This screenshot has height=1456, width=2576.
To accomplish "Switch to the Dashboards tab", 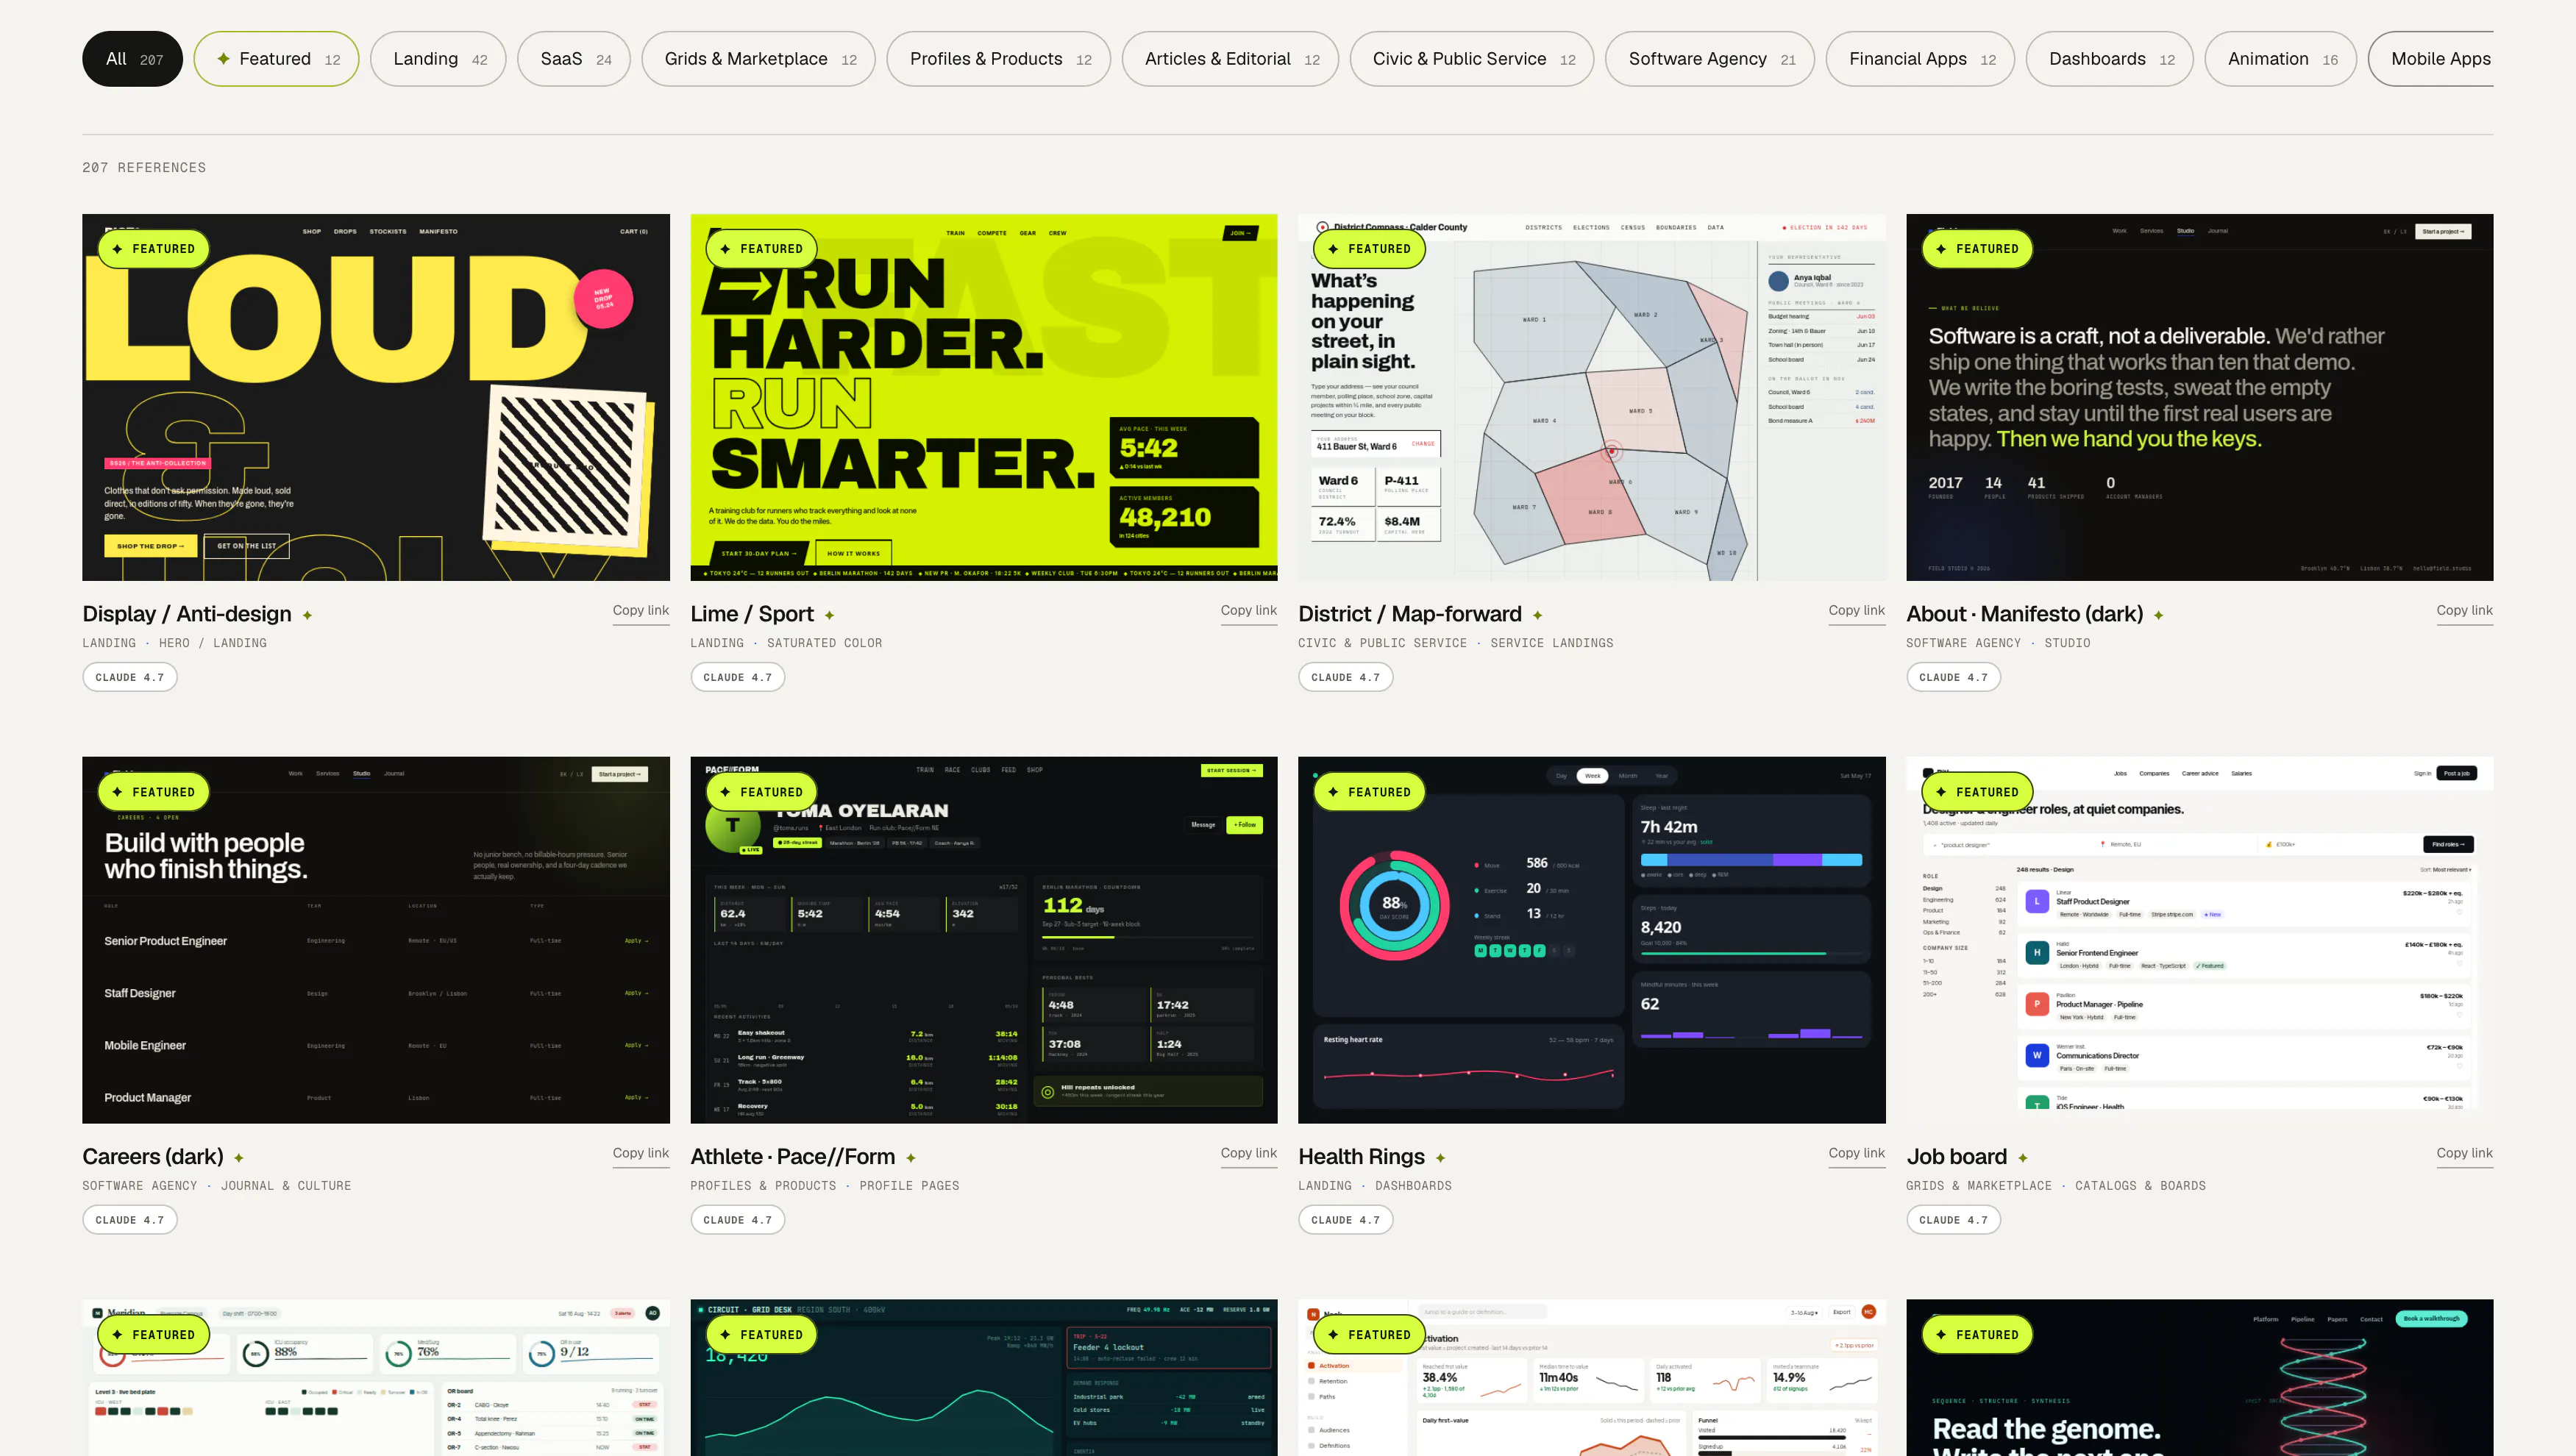I will (x=2110, y=59).
